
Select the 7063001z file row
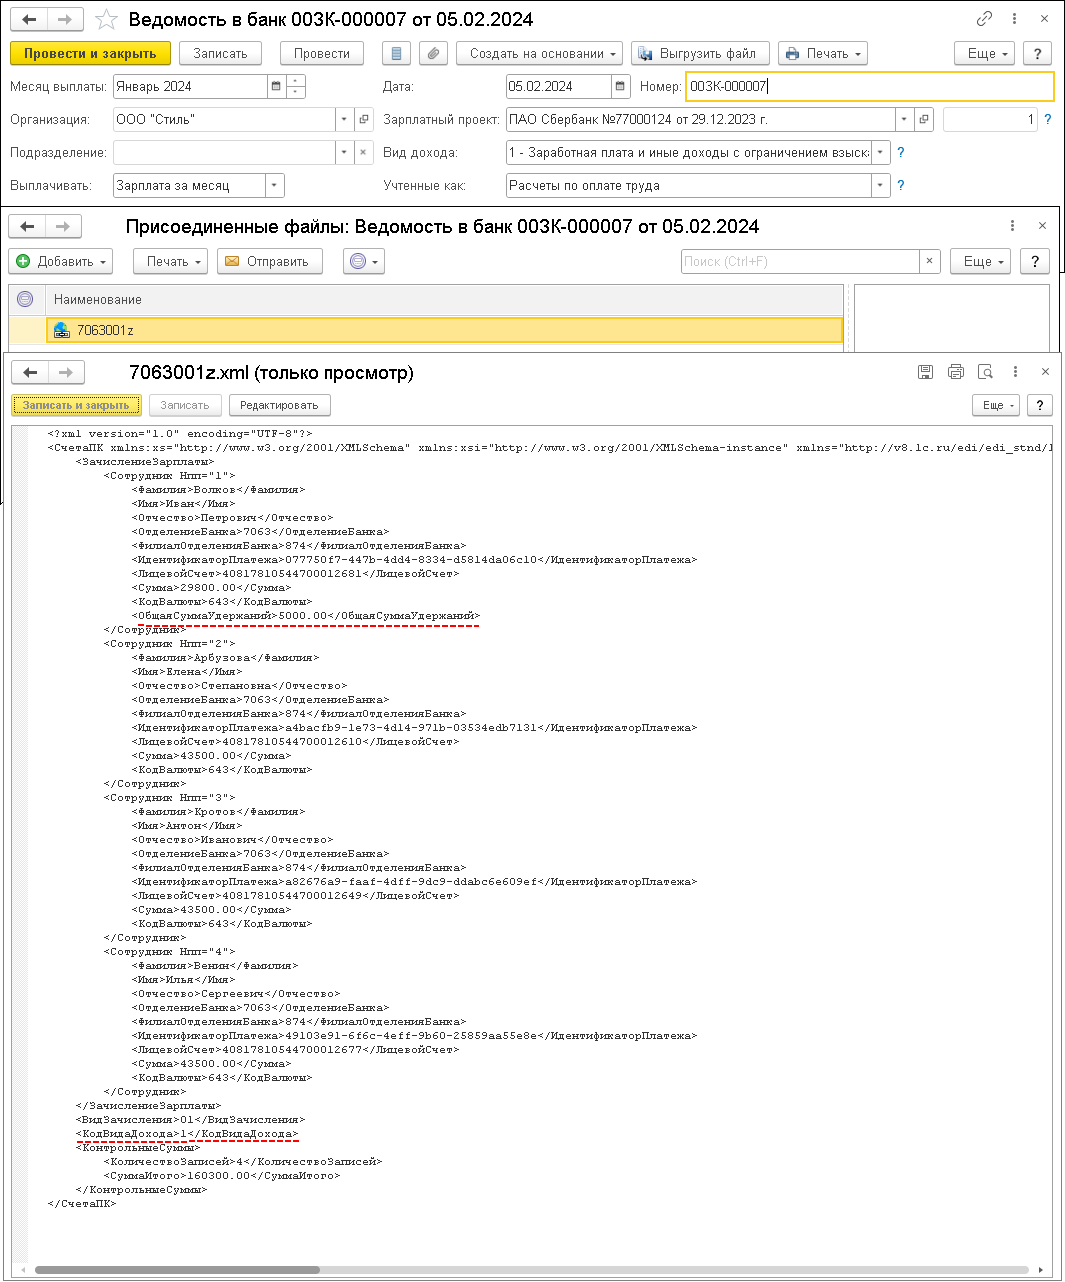[x=444, y=330]
